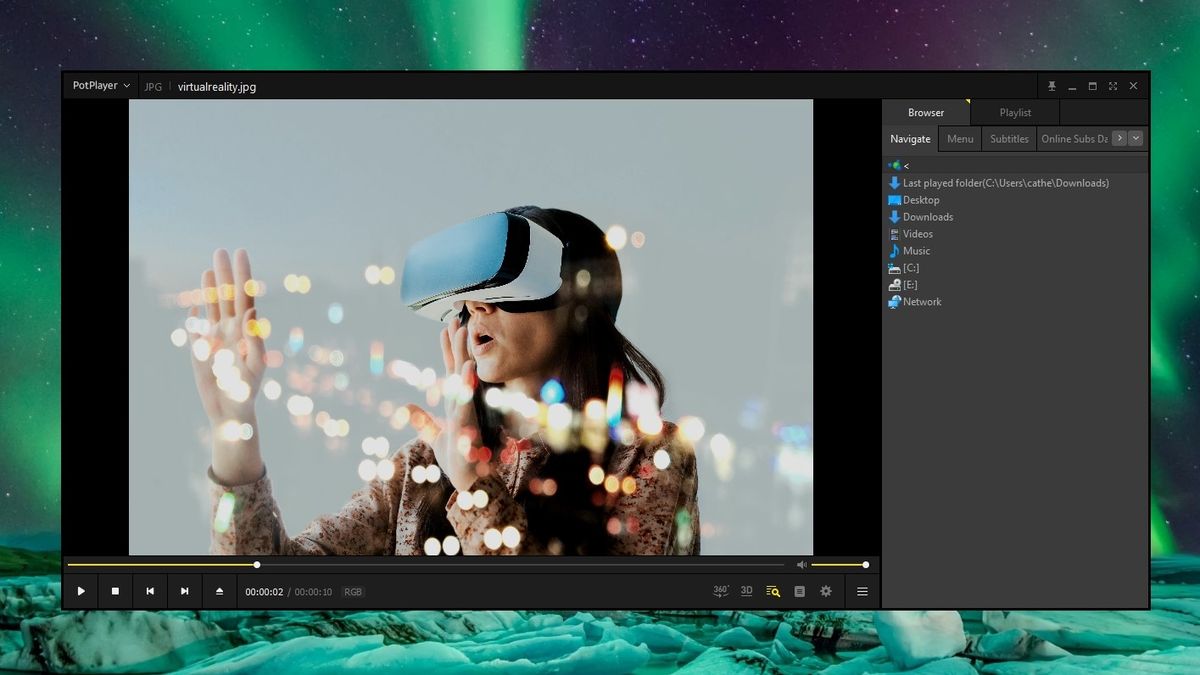Open the Downloads folder entry
1200x675 pixels.
tap(926, 216)
